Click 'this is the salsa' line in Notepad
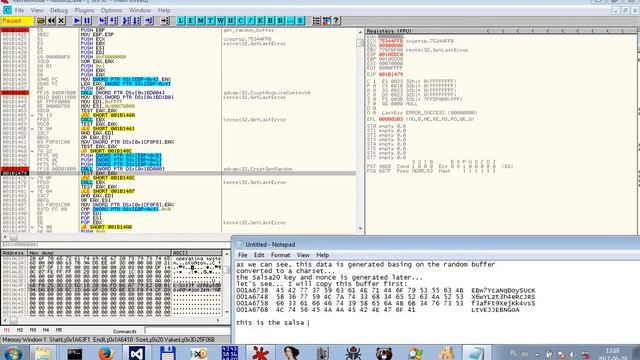640x360 pixels. click(270, 322)
